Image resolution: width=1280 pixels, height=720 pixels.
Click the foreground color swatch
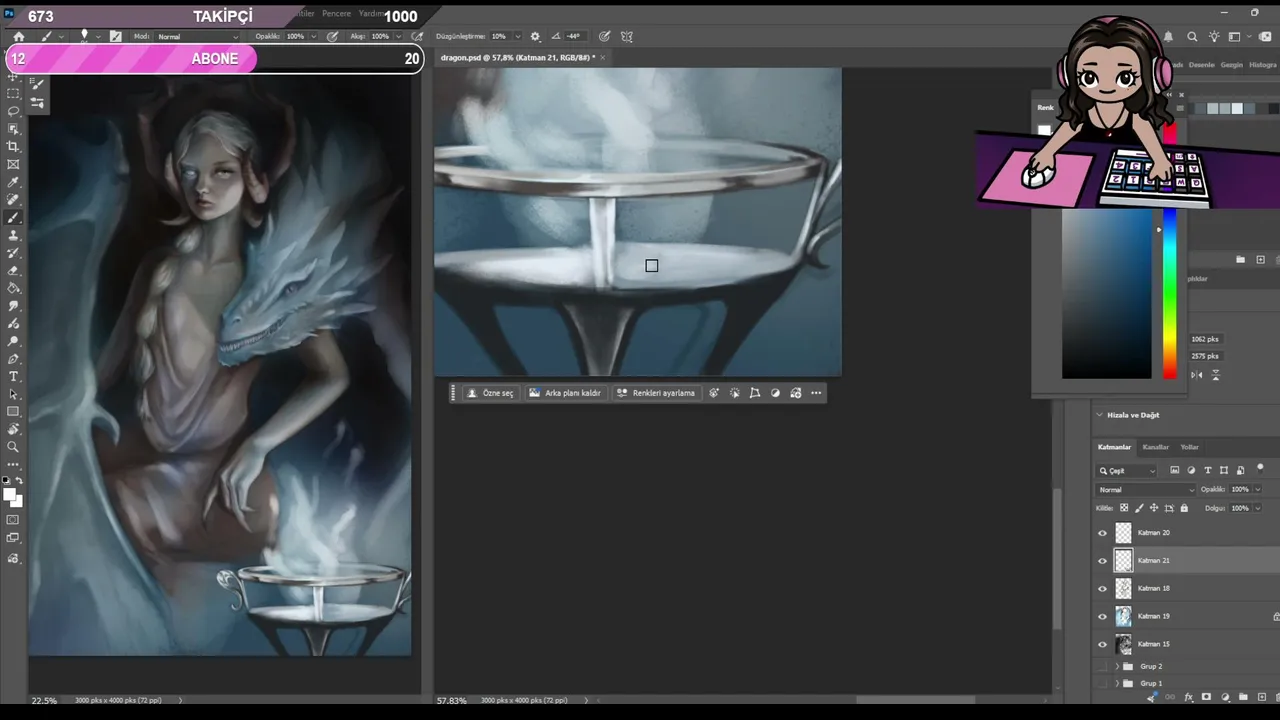click(x=9, y=494)
